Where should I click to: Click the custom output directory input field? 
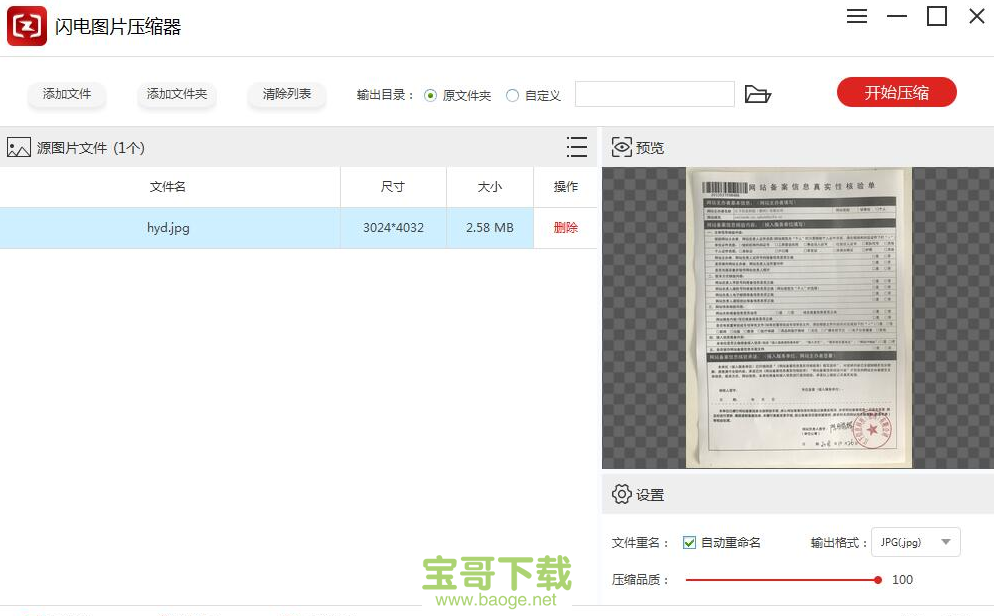click(654, 93)
